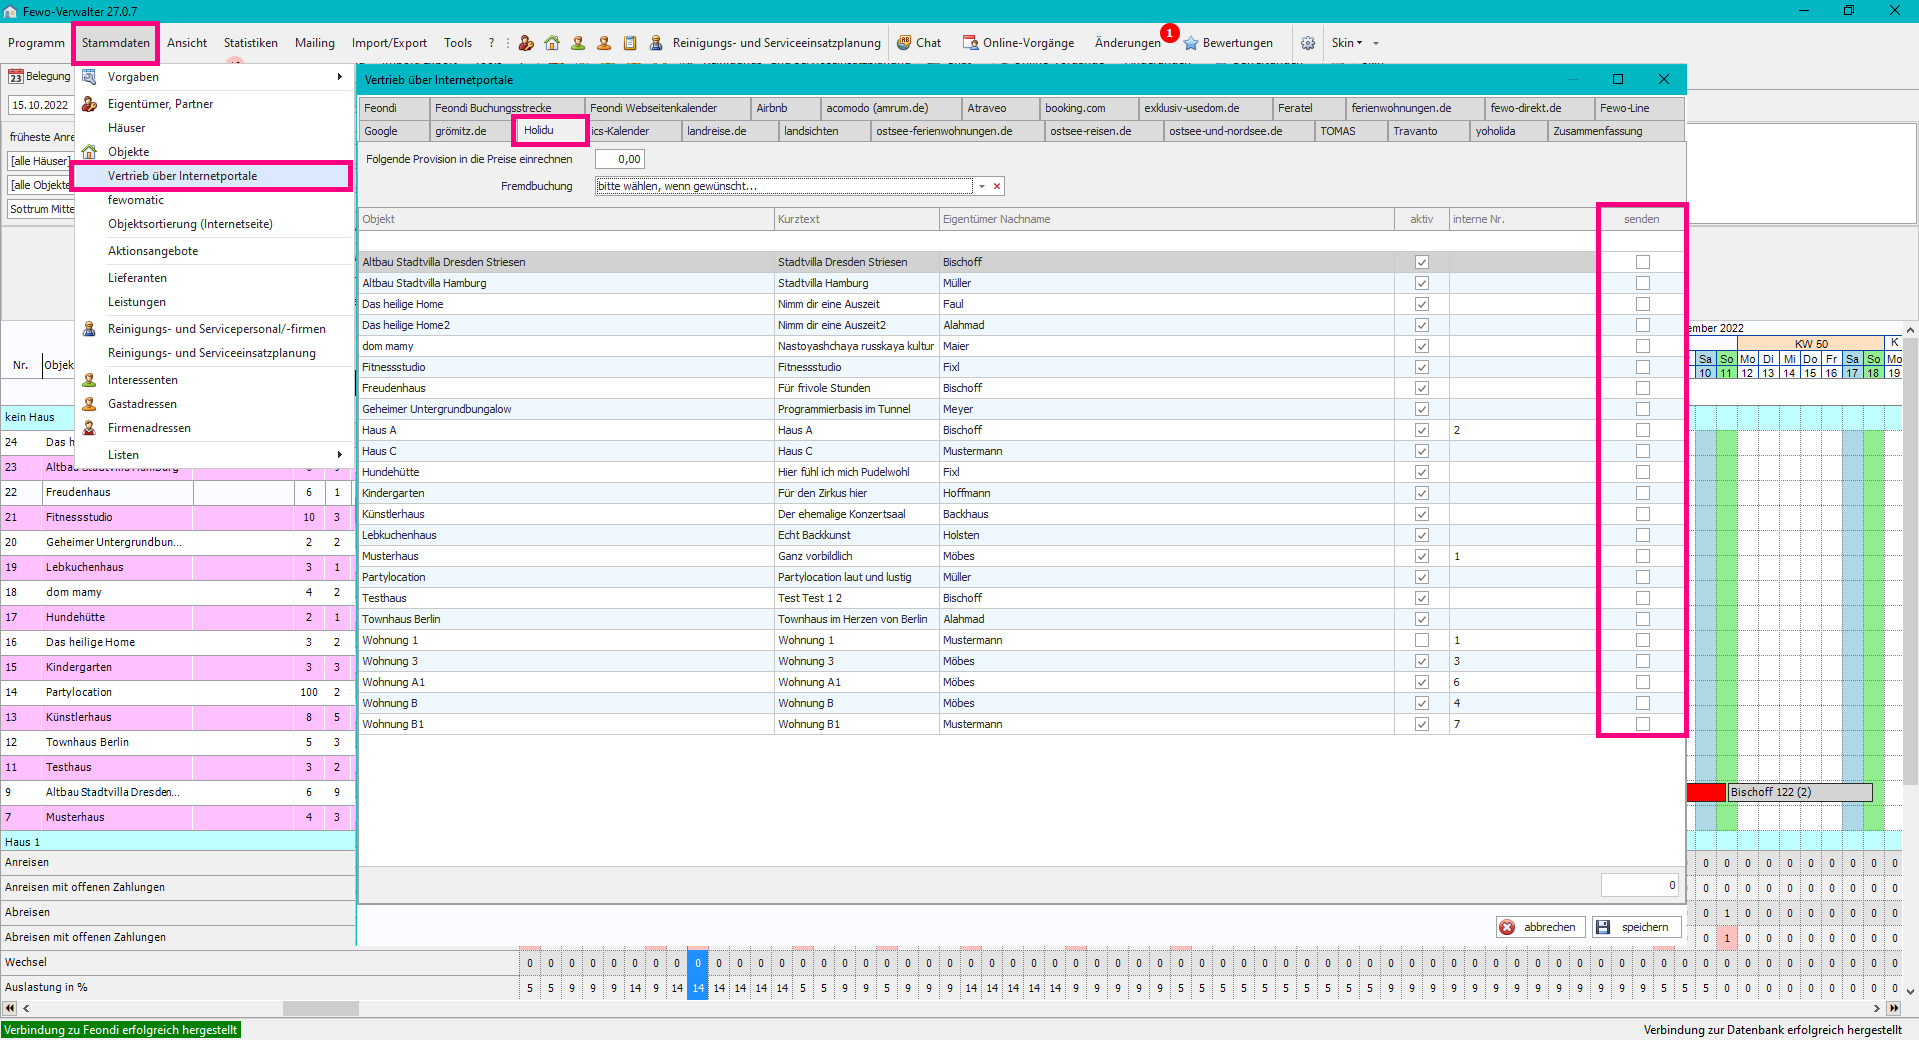Click the blue highlighted day cell in Wechsel row
1919x1040 pixels.
pyautogui.click(x=698, y=963)
